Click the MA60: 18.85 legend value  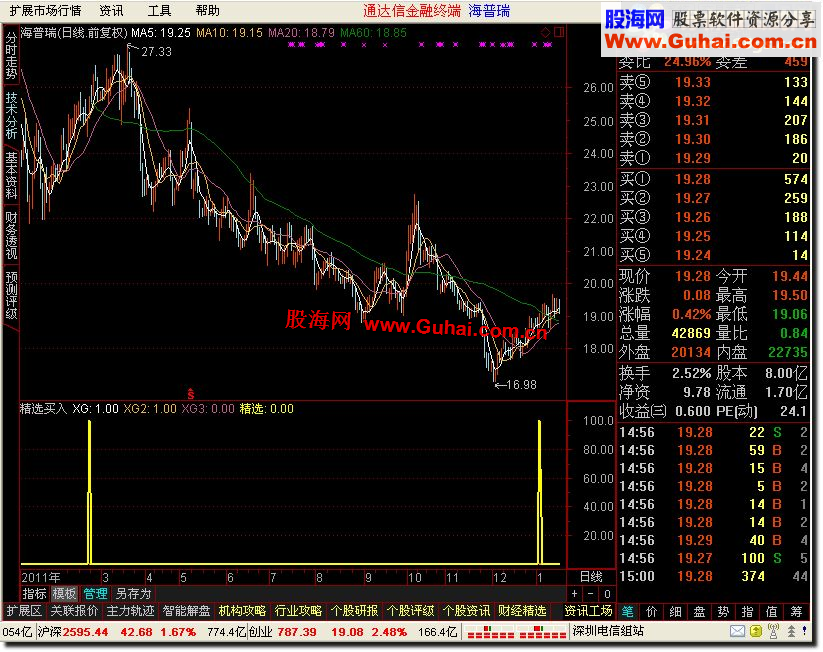point(373,33)
